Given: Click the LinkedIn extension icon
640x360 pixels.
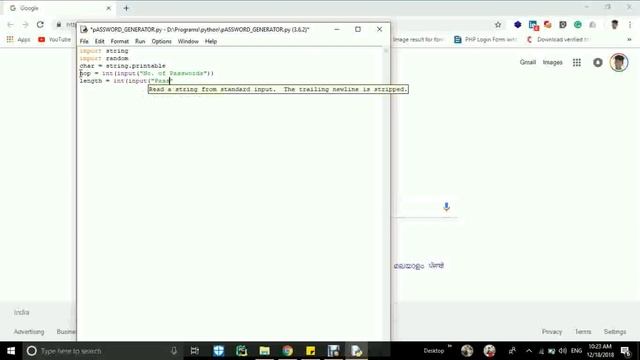Looking at the screenshot, I should click(x=533, y=25).
